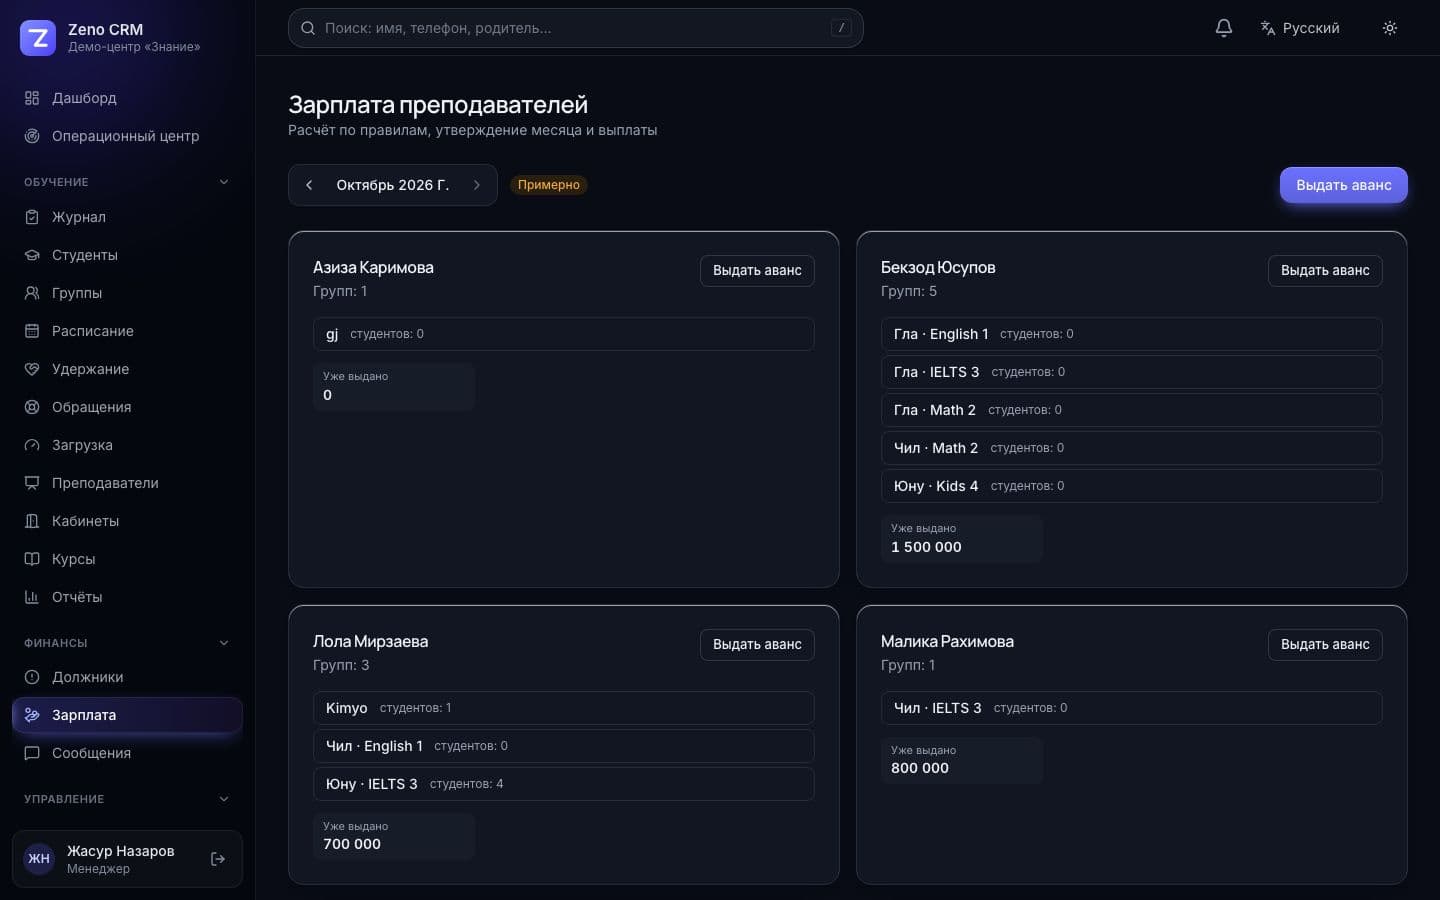
Task: Click Выдать аванс for Азиза Каримова
Action: (x=757, y=270)
